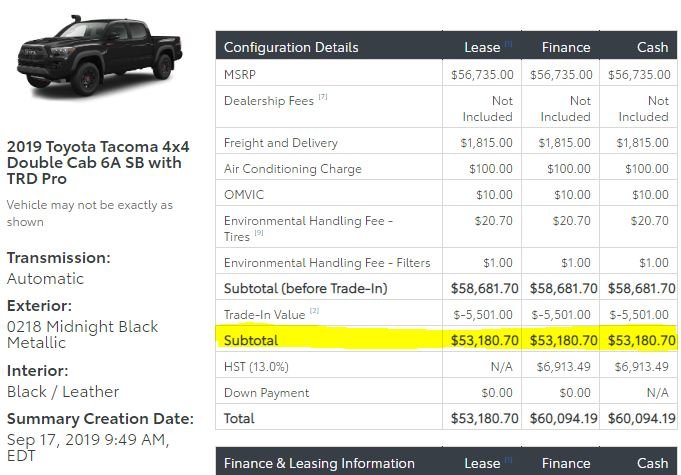681x475 pixels.
Task: Select the Cash column header in Configuration Details
Action: (652, 47)
